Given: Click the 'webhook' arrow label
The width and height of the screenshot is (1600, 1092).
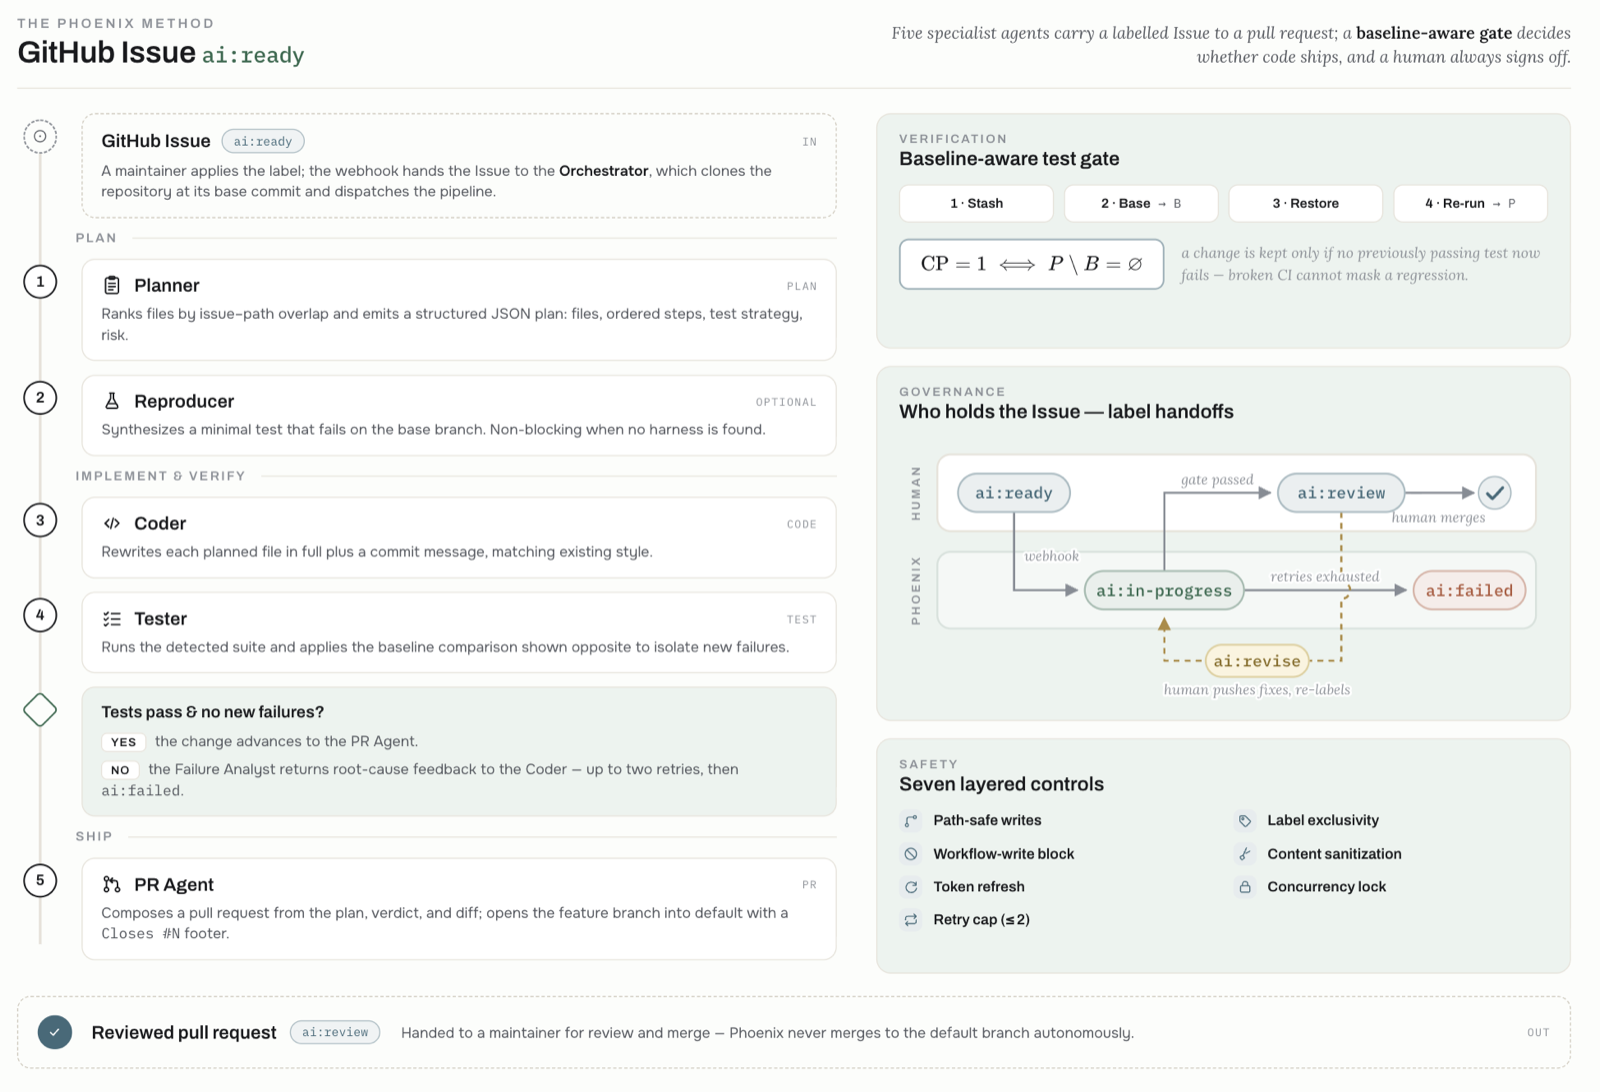Looking at the screenshot, I should (1051, 556).
